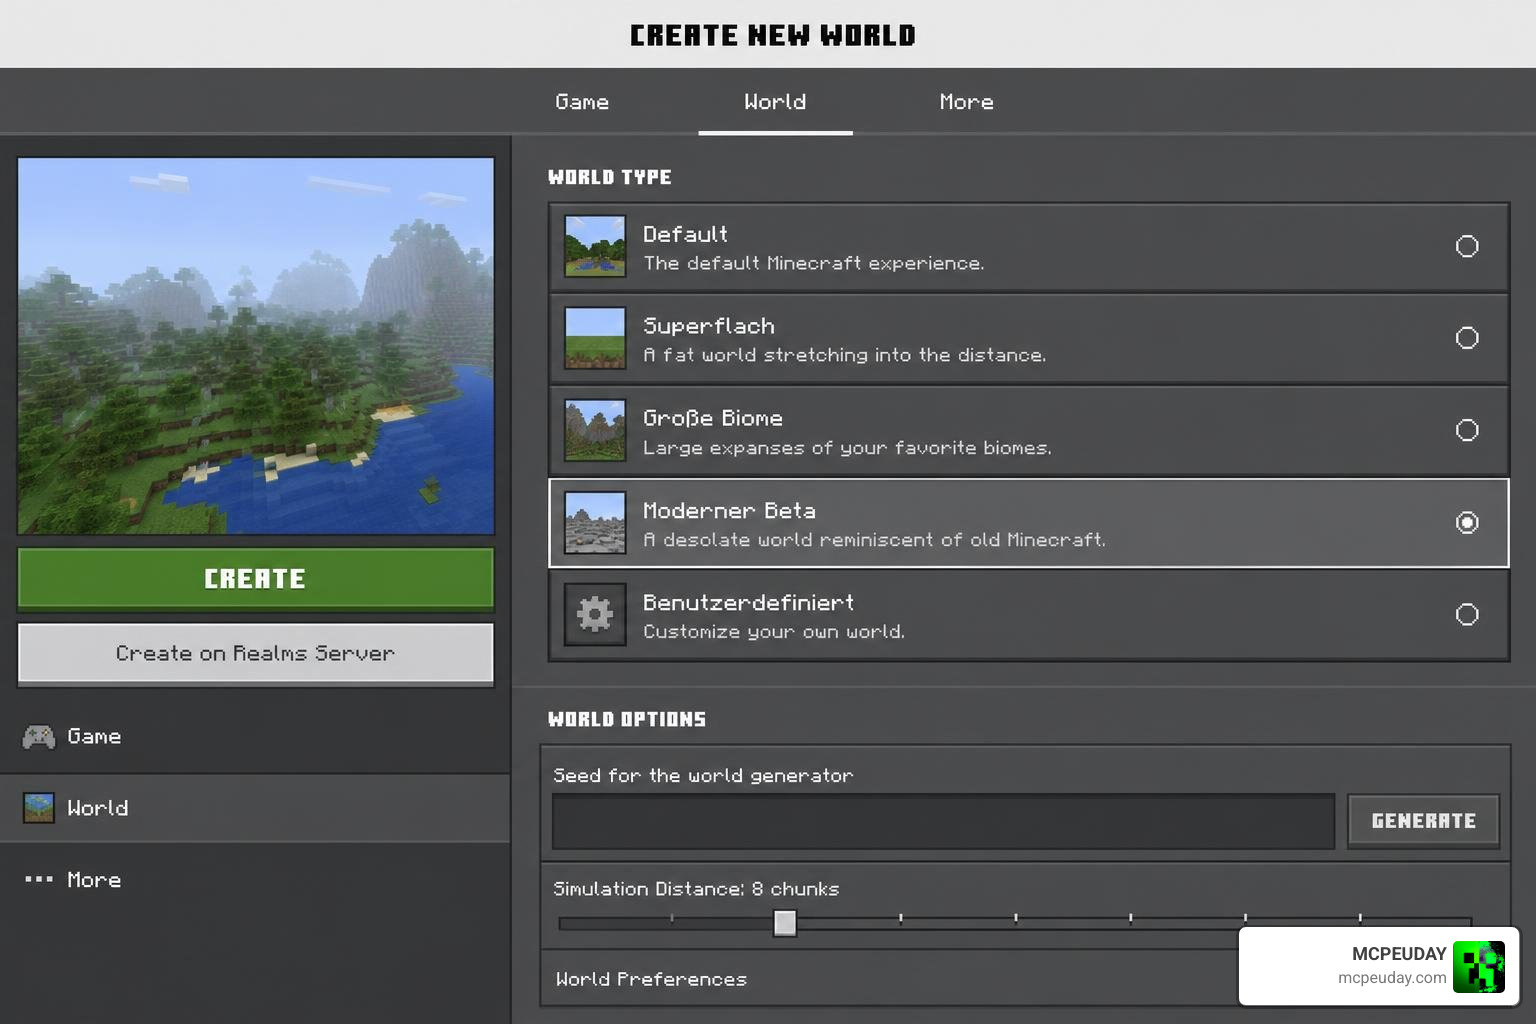Viewport: 1536px width, 1024px height.
Task: Open More section in left sidebar
Action: coord(255,879)
